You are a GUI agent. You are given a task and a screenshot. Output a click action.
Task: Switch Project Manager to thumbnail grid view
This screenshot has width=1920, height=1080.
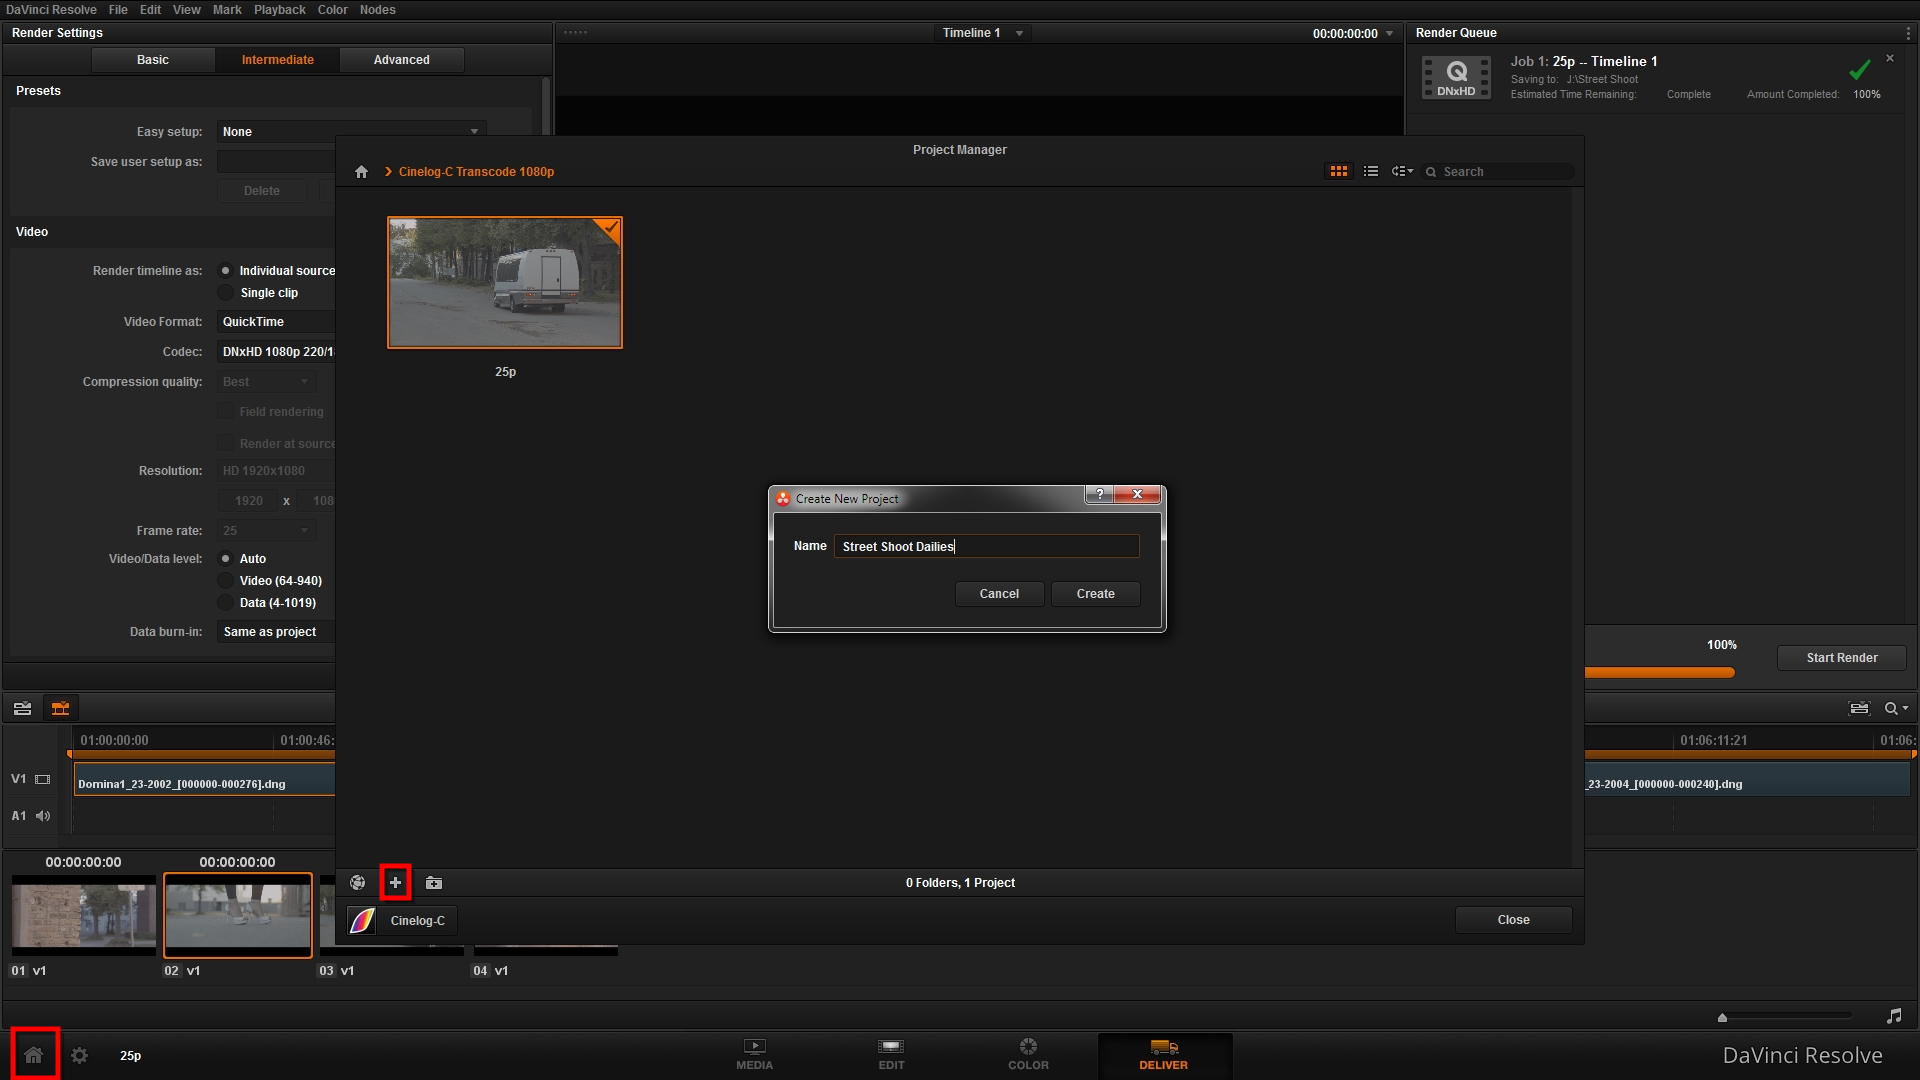[x=1338, y=172]
